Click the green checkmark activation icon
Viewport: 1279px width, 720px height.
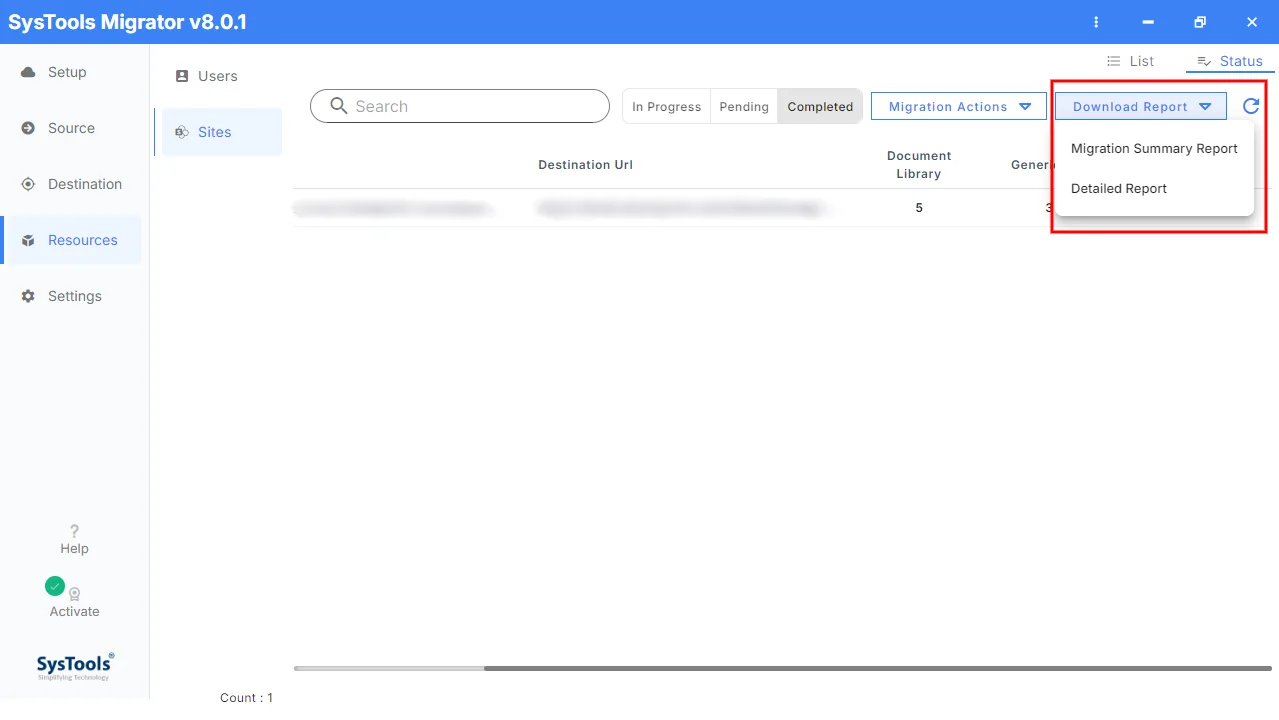[55, 586]
